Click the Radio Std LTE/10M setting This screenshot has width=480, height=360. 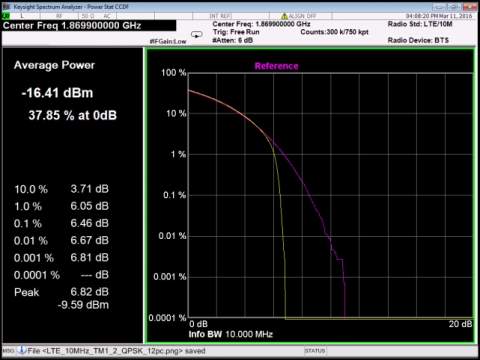pos(420,24)
